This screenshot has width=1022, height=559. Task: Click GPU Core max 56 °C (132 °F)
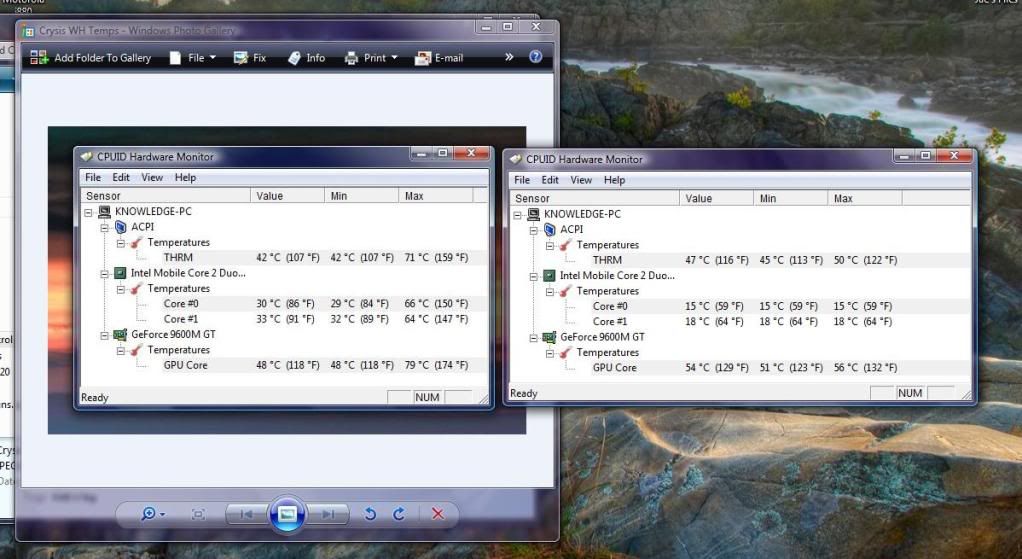(x=865, y=367)
